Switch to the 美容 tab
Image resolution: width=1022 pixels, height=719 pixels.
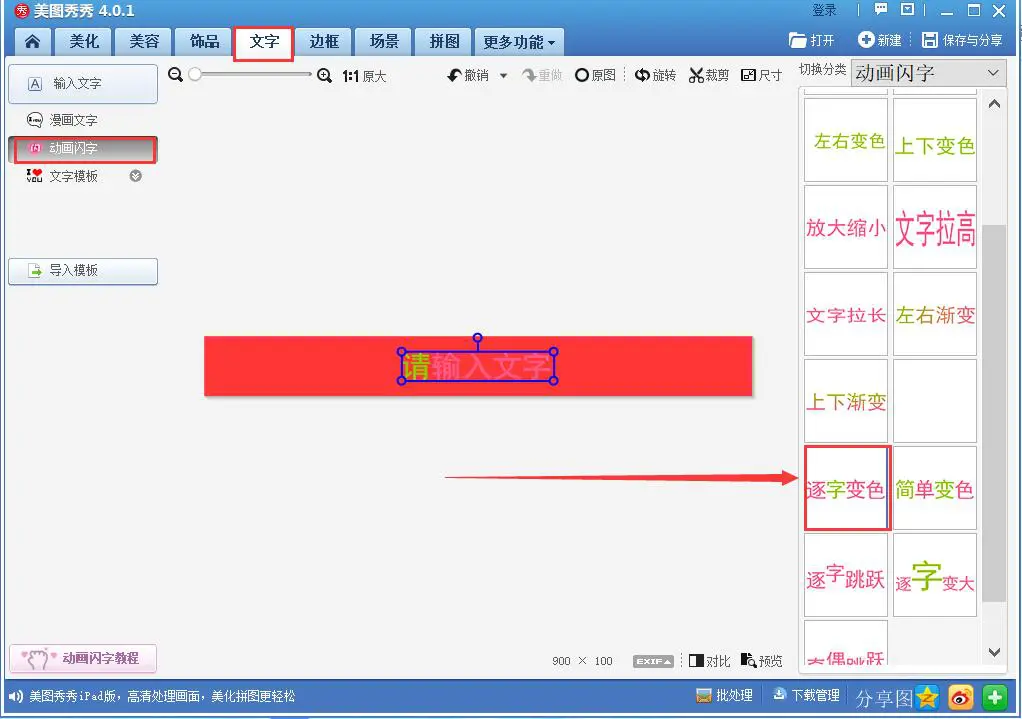pos(144,42)
